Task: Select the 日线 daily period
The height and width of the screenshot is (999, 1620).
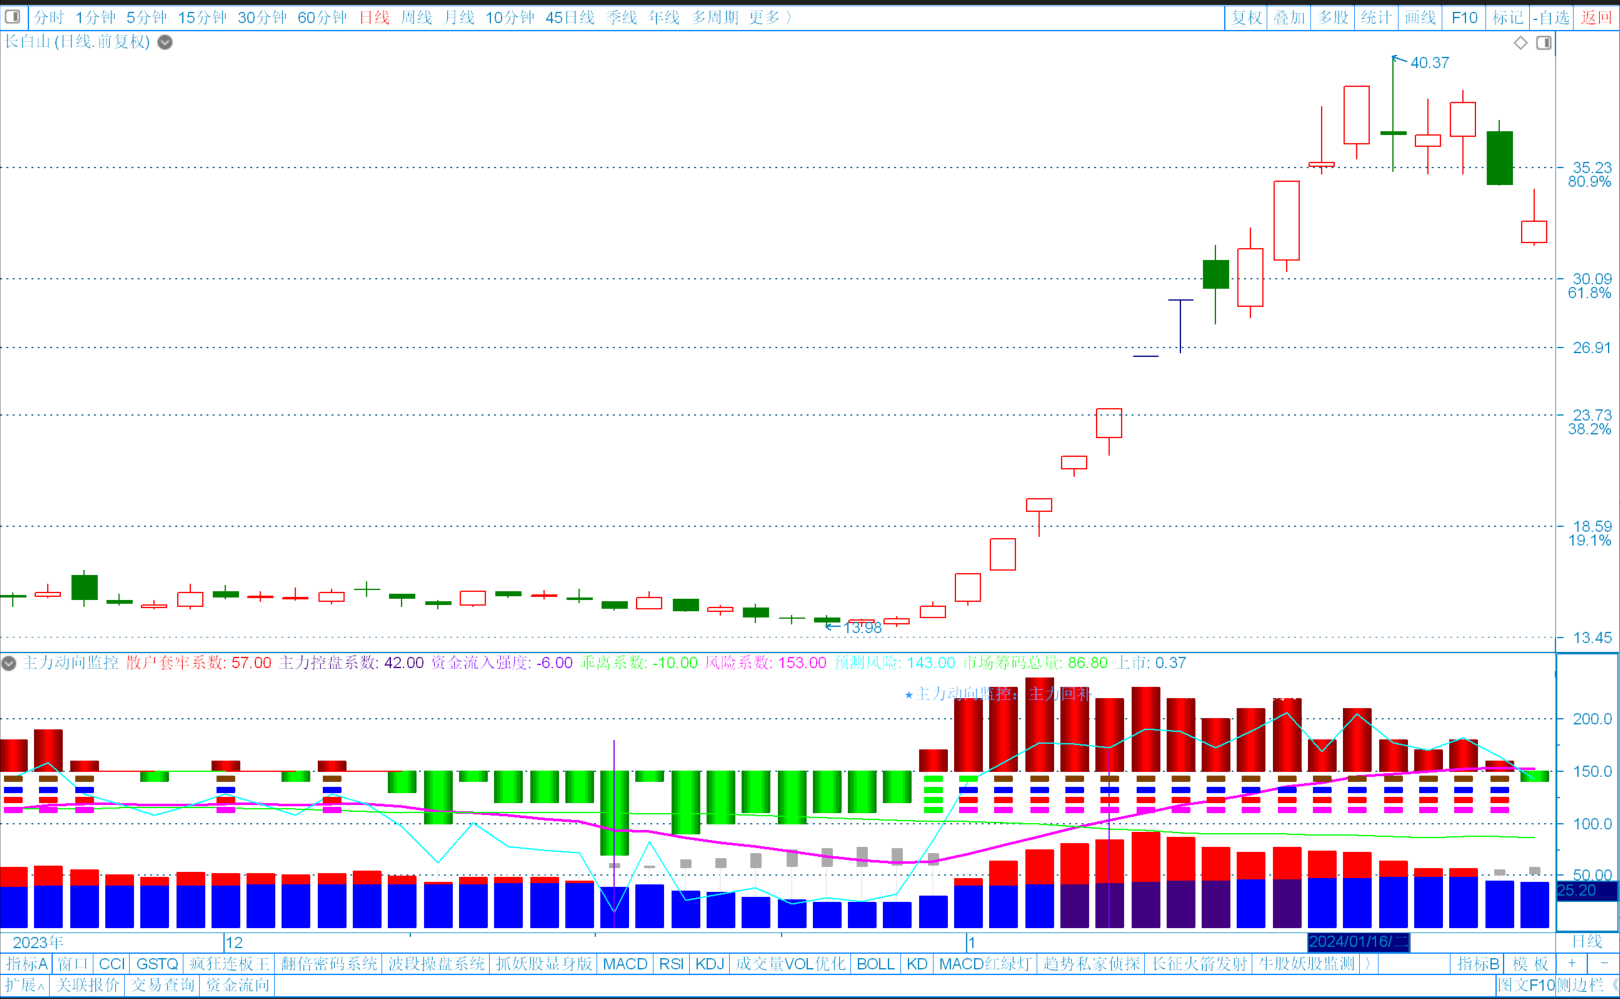Action: (374, 17)
